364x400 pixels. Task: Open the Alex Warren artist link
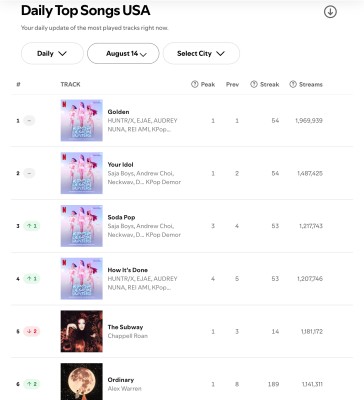pos(124,389)
